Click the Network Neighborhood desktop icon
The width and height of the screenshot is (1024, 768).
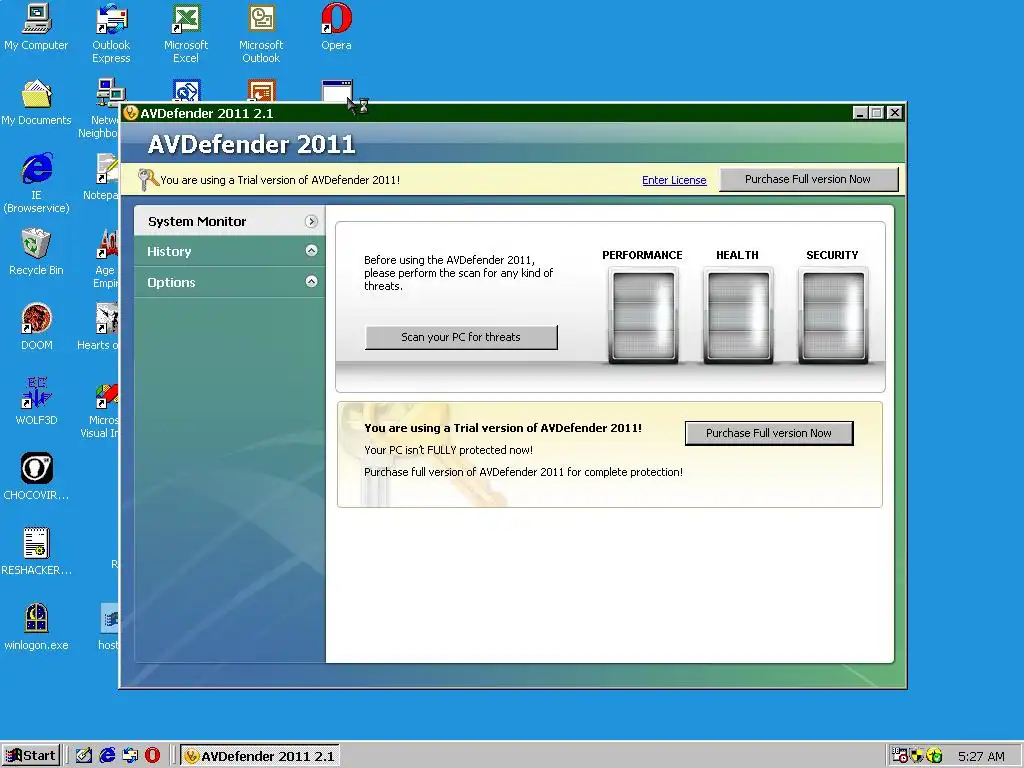(x=104, y=108)
